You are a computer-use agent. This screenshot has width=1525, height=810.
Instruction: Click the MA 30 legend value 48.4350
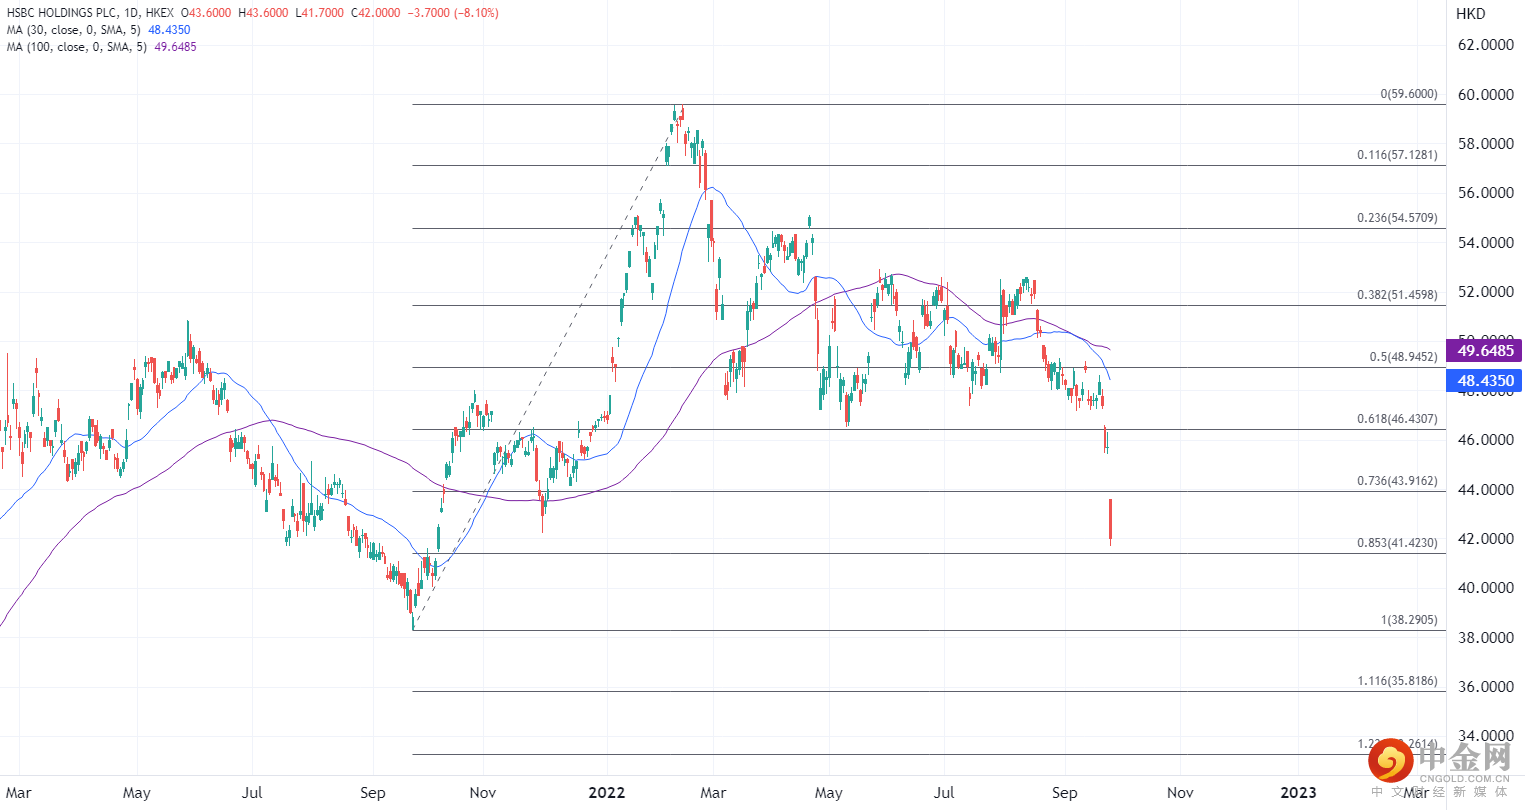pyautogui.click(x=169, y=30)
